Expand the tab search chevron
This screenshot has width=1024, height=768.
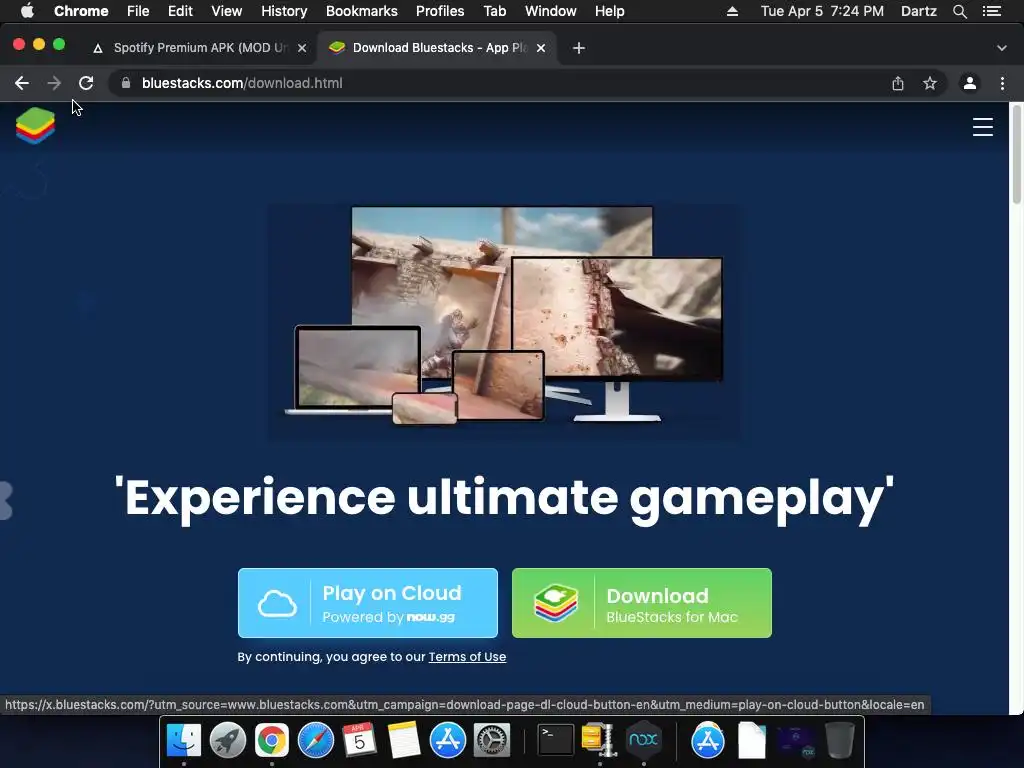point(1002,48)
